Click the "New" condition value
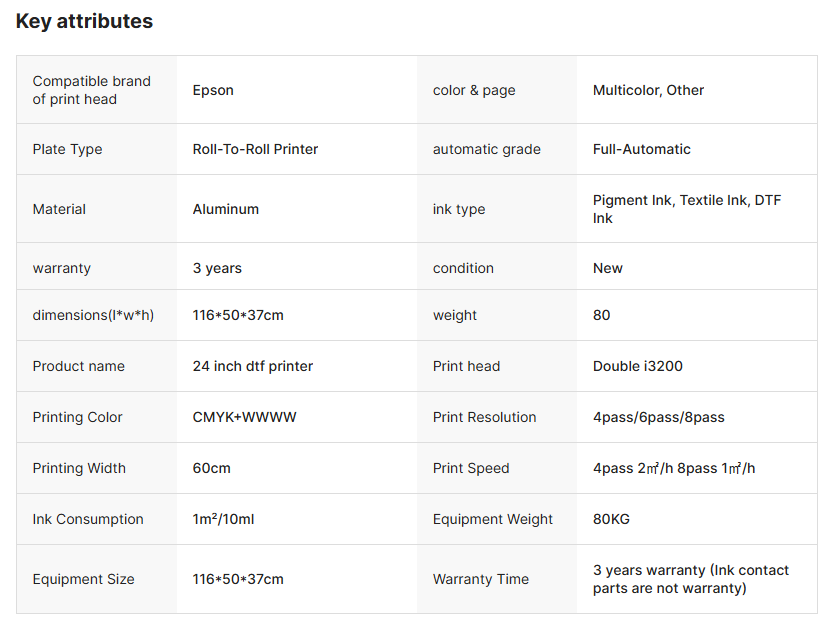 coord(607,268)
